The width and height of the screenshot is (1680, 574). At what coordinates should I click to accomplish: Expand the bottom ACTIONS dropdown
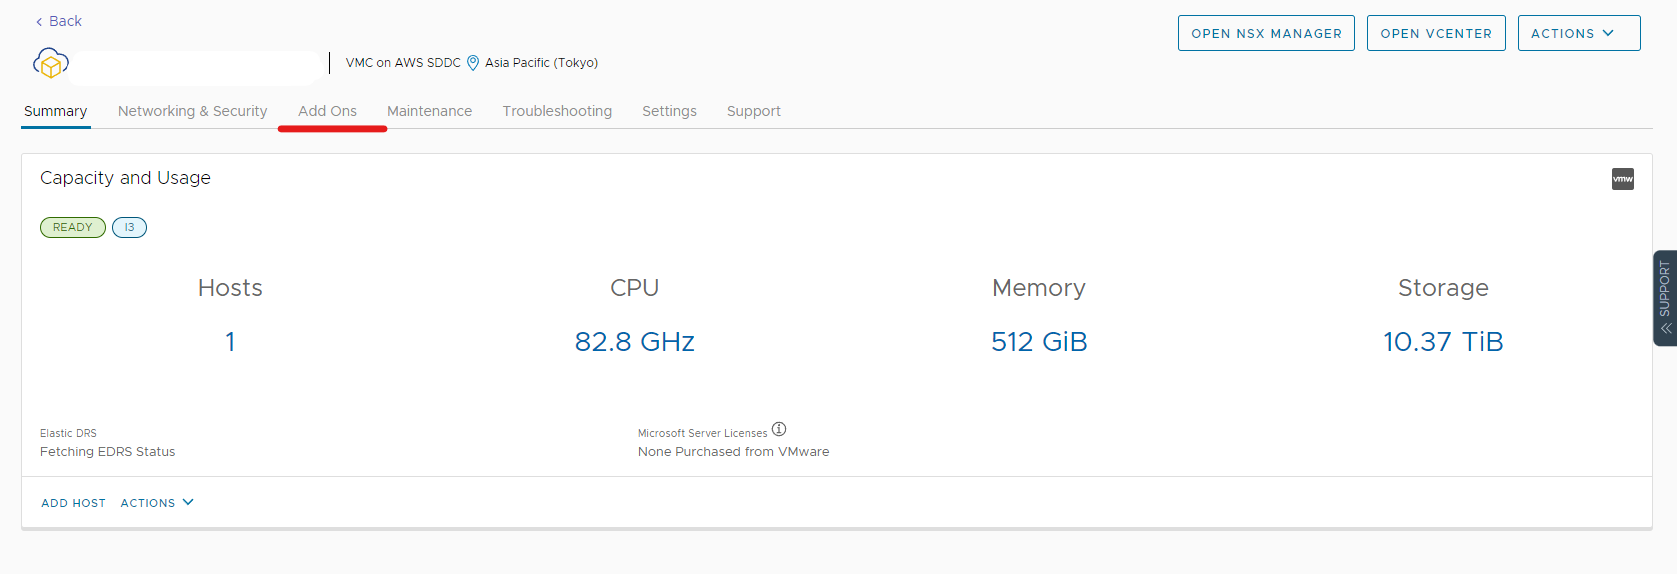click(157, 503)
